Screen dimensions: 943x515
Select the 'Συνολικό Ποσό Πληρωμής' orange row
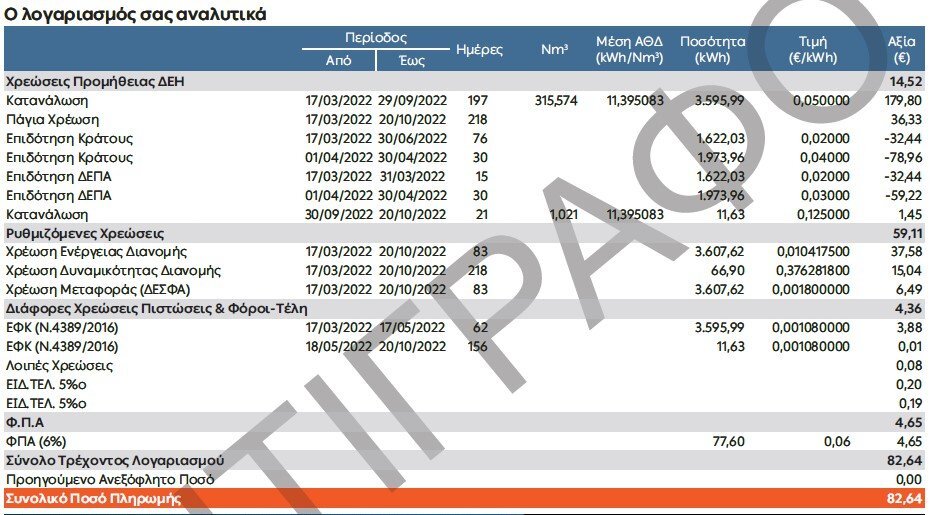pos(464,498)
